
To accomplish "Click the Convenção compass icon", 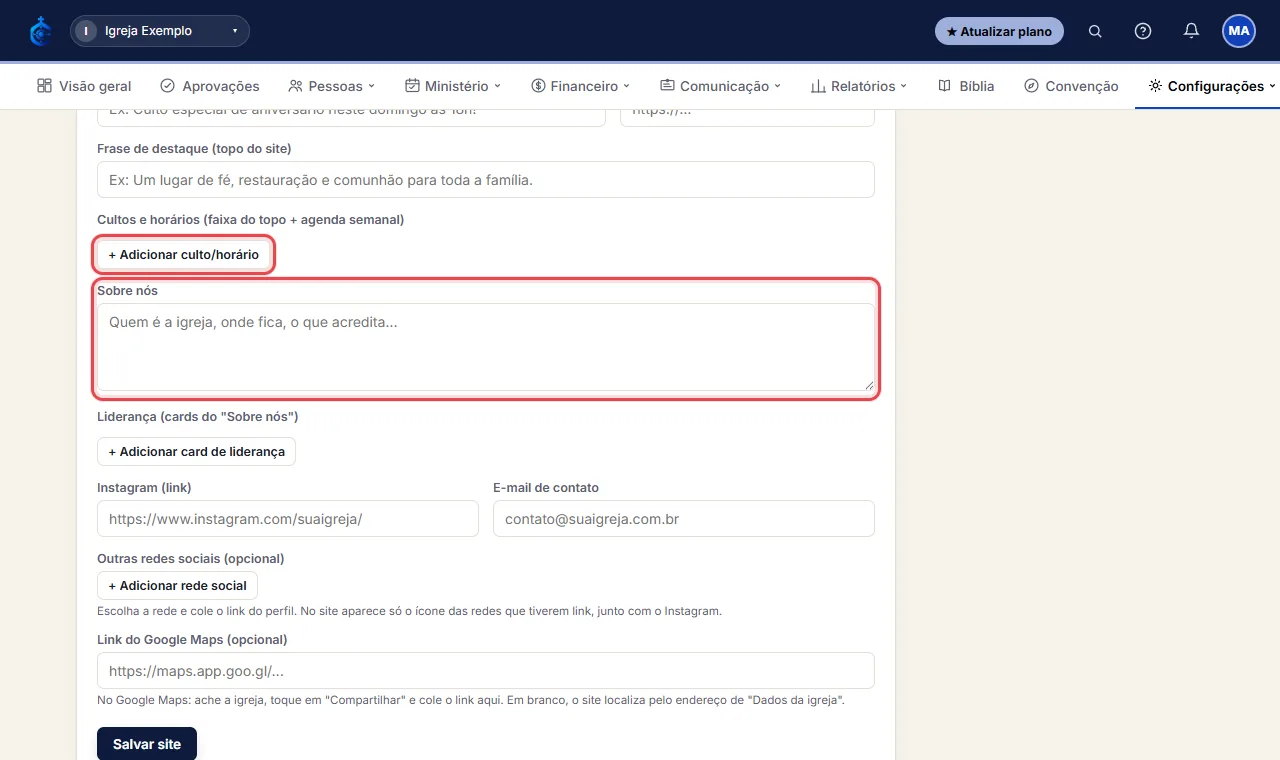I will 1031,86.
